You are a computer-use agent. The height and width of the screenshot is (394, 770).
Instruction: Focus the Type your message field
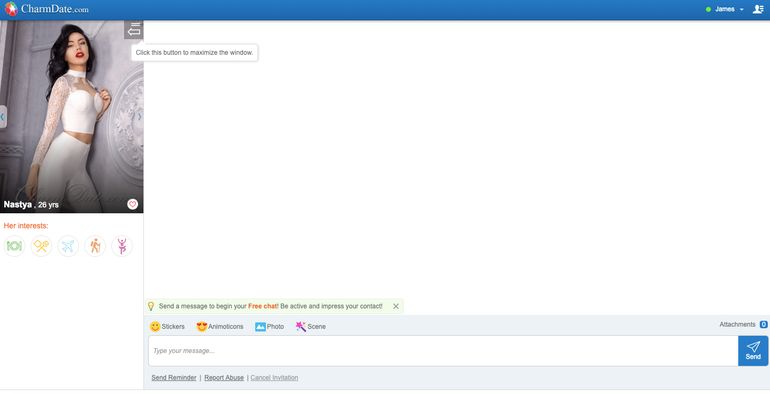443,351
